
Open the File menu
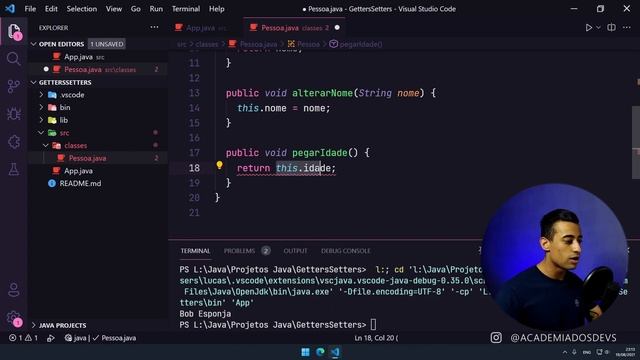coord(30,9)
